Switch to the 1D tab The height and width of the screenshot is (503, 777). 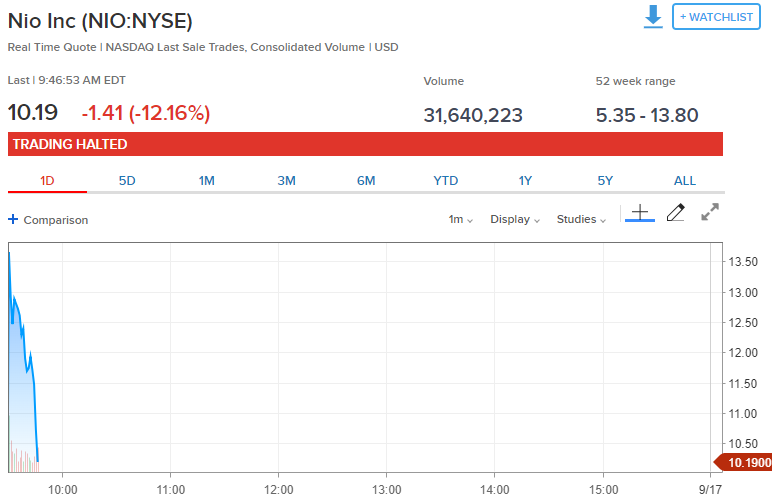click(x=47, y=181)
